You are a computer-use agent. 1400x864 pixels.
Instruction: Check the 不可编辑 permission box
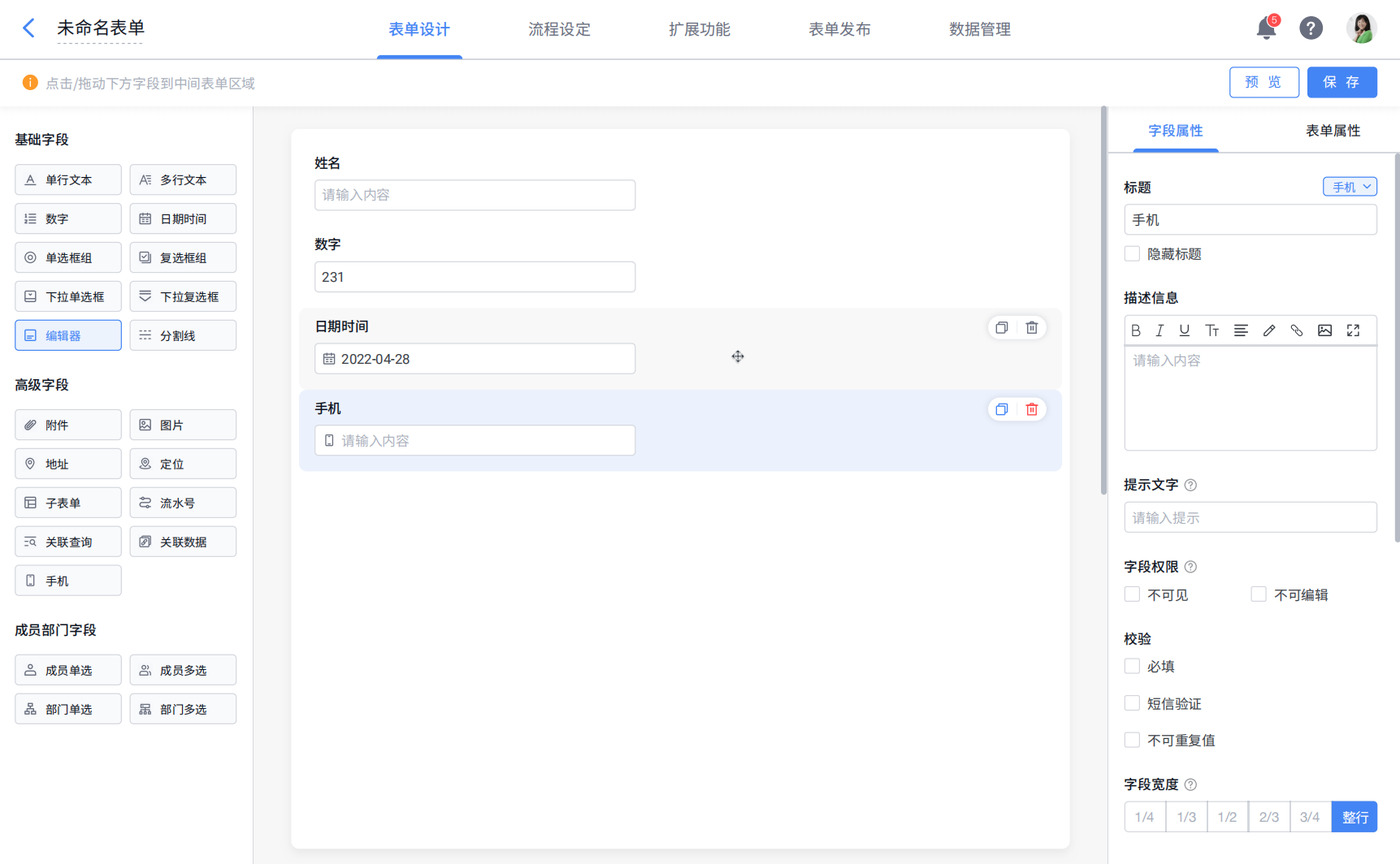click(x=1259, y=594)
